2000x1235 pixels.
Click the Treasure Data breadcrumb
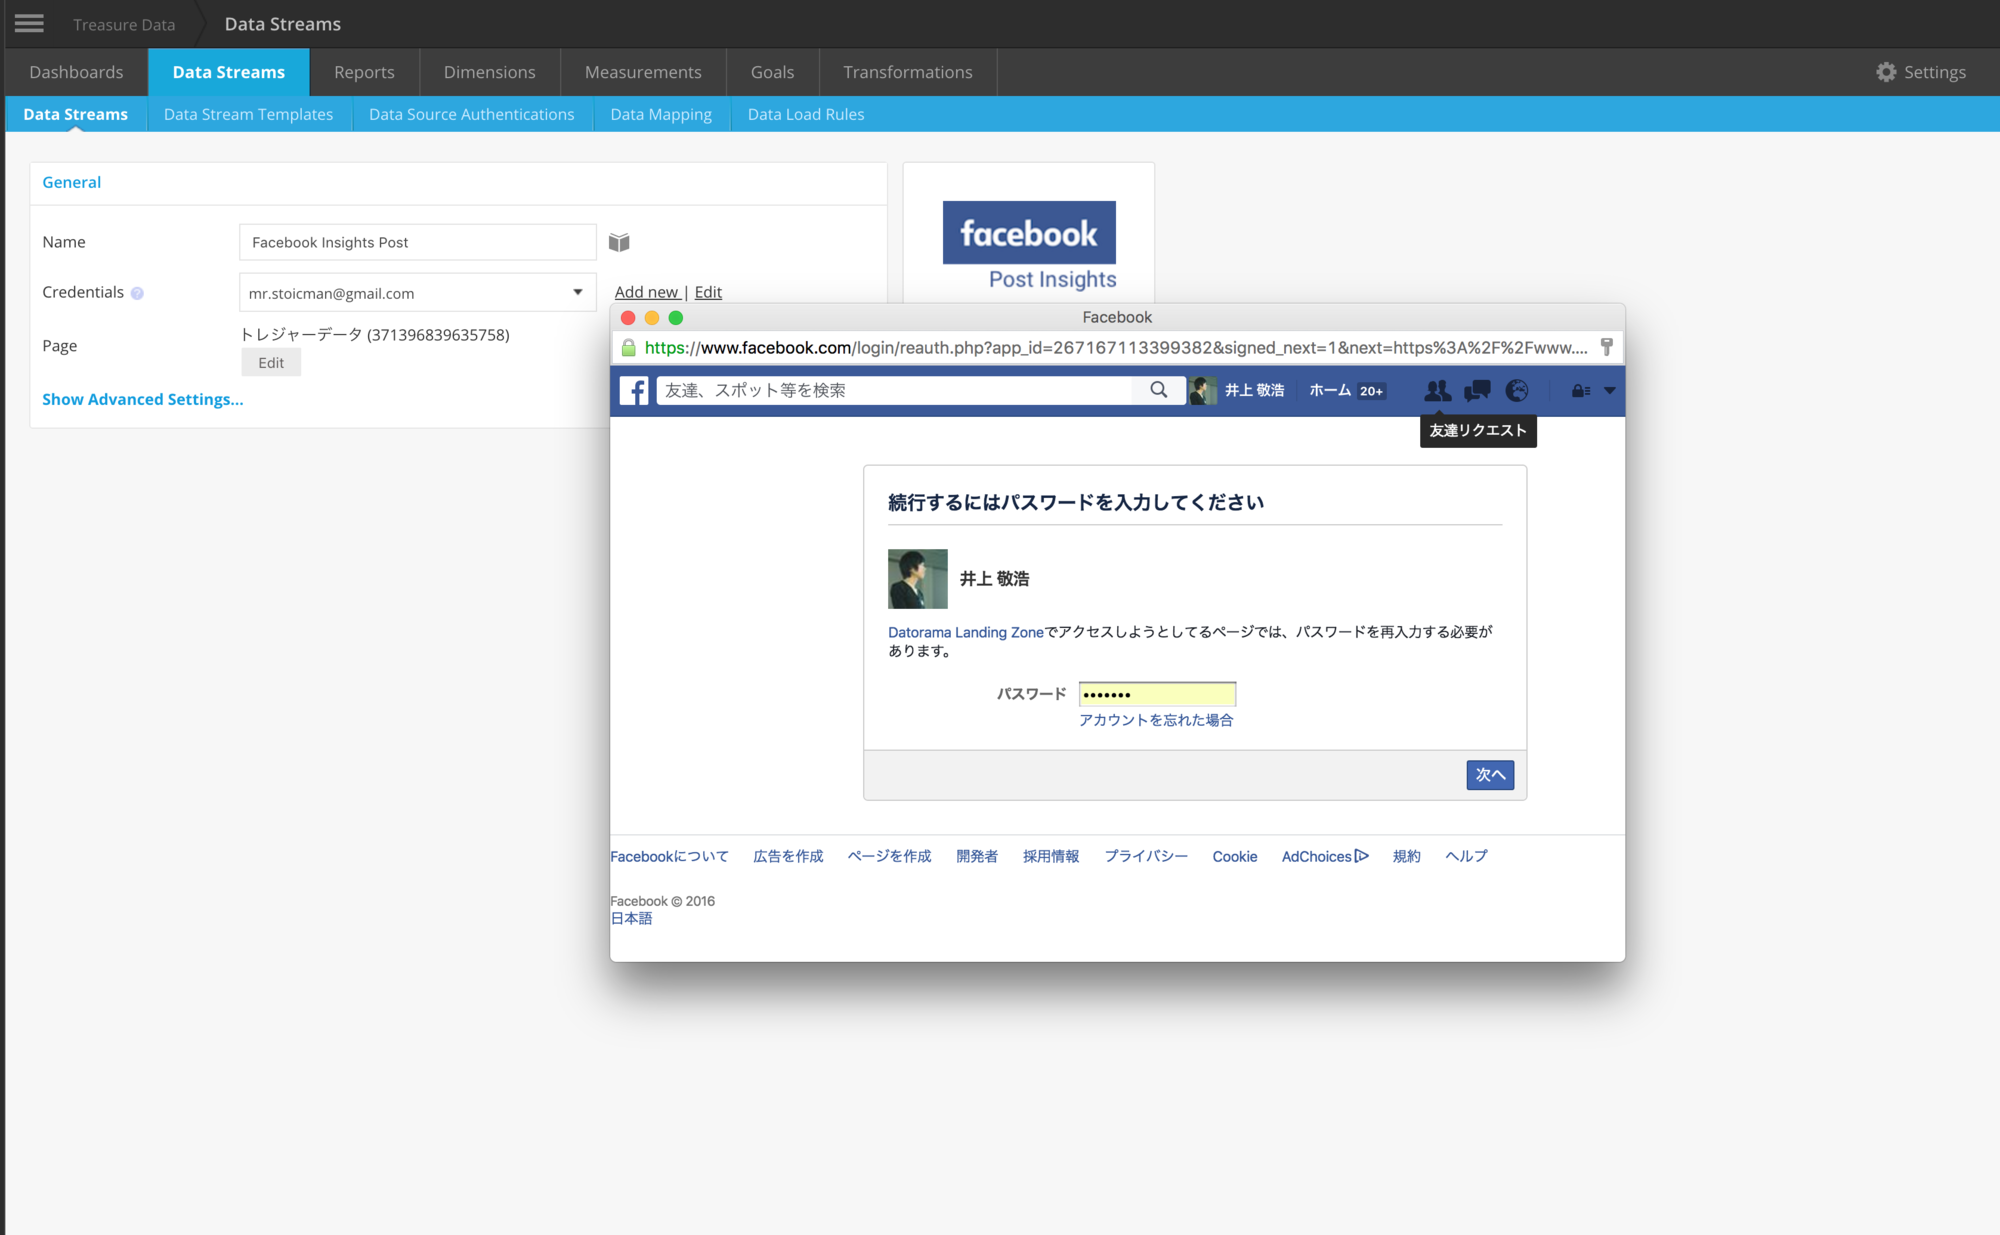tap(124, 24)
